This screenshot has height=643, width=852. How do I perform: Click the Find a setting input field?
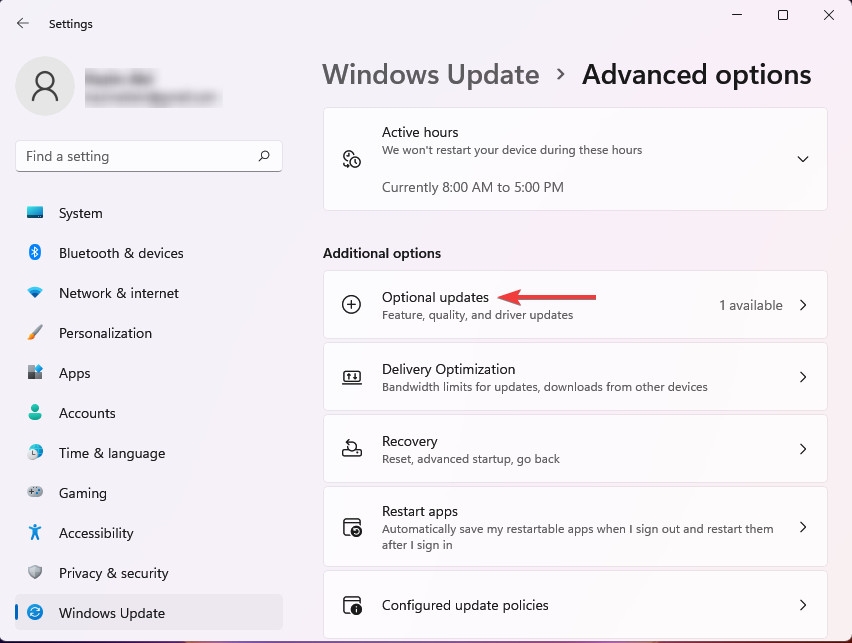pos(130,156)
